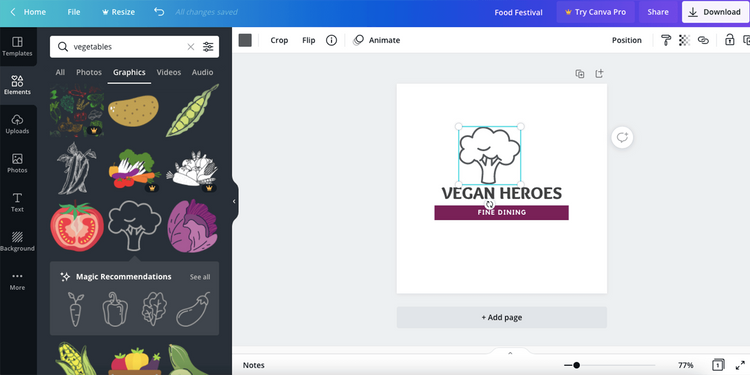The height and width of the screenshot is (375, 750).
Task: Open the transparency checkerboard icon
Action: coord(684,40)
